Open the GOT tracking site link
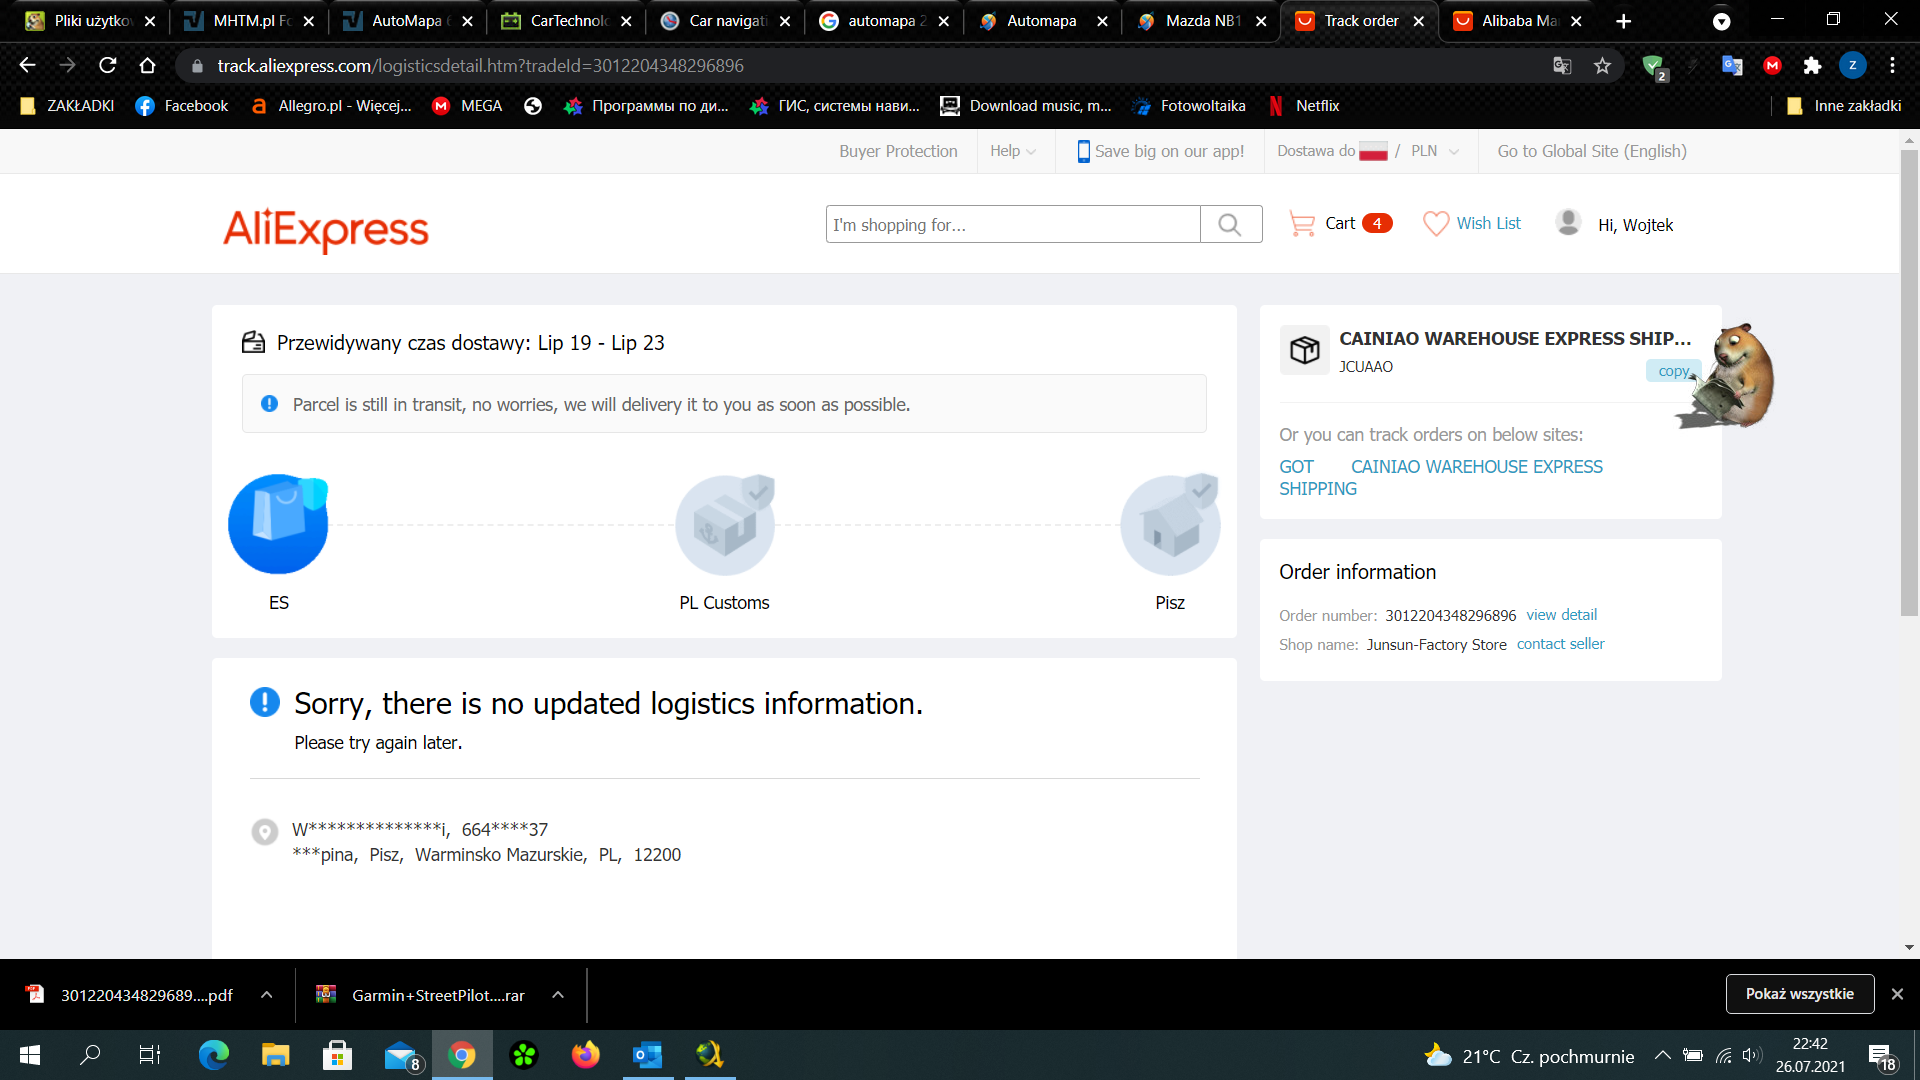The height and width of the screenshot is (1080, 1920). [1296, 467]
